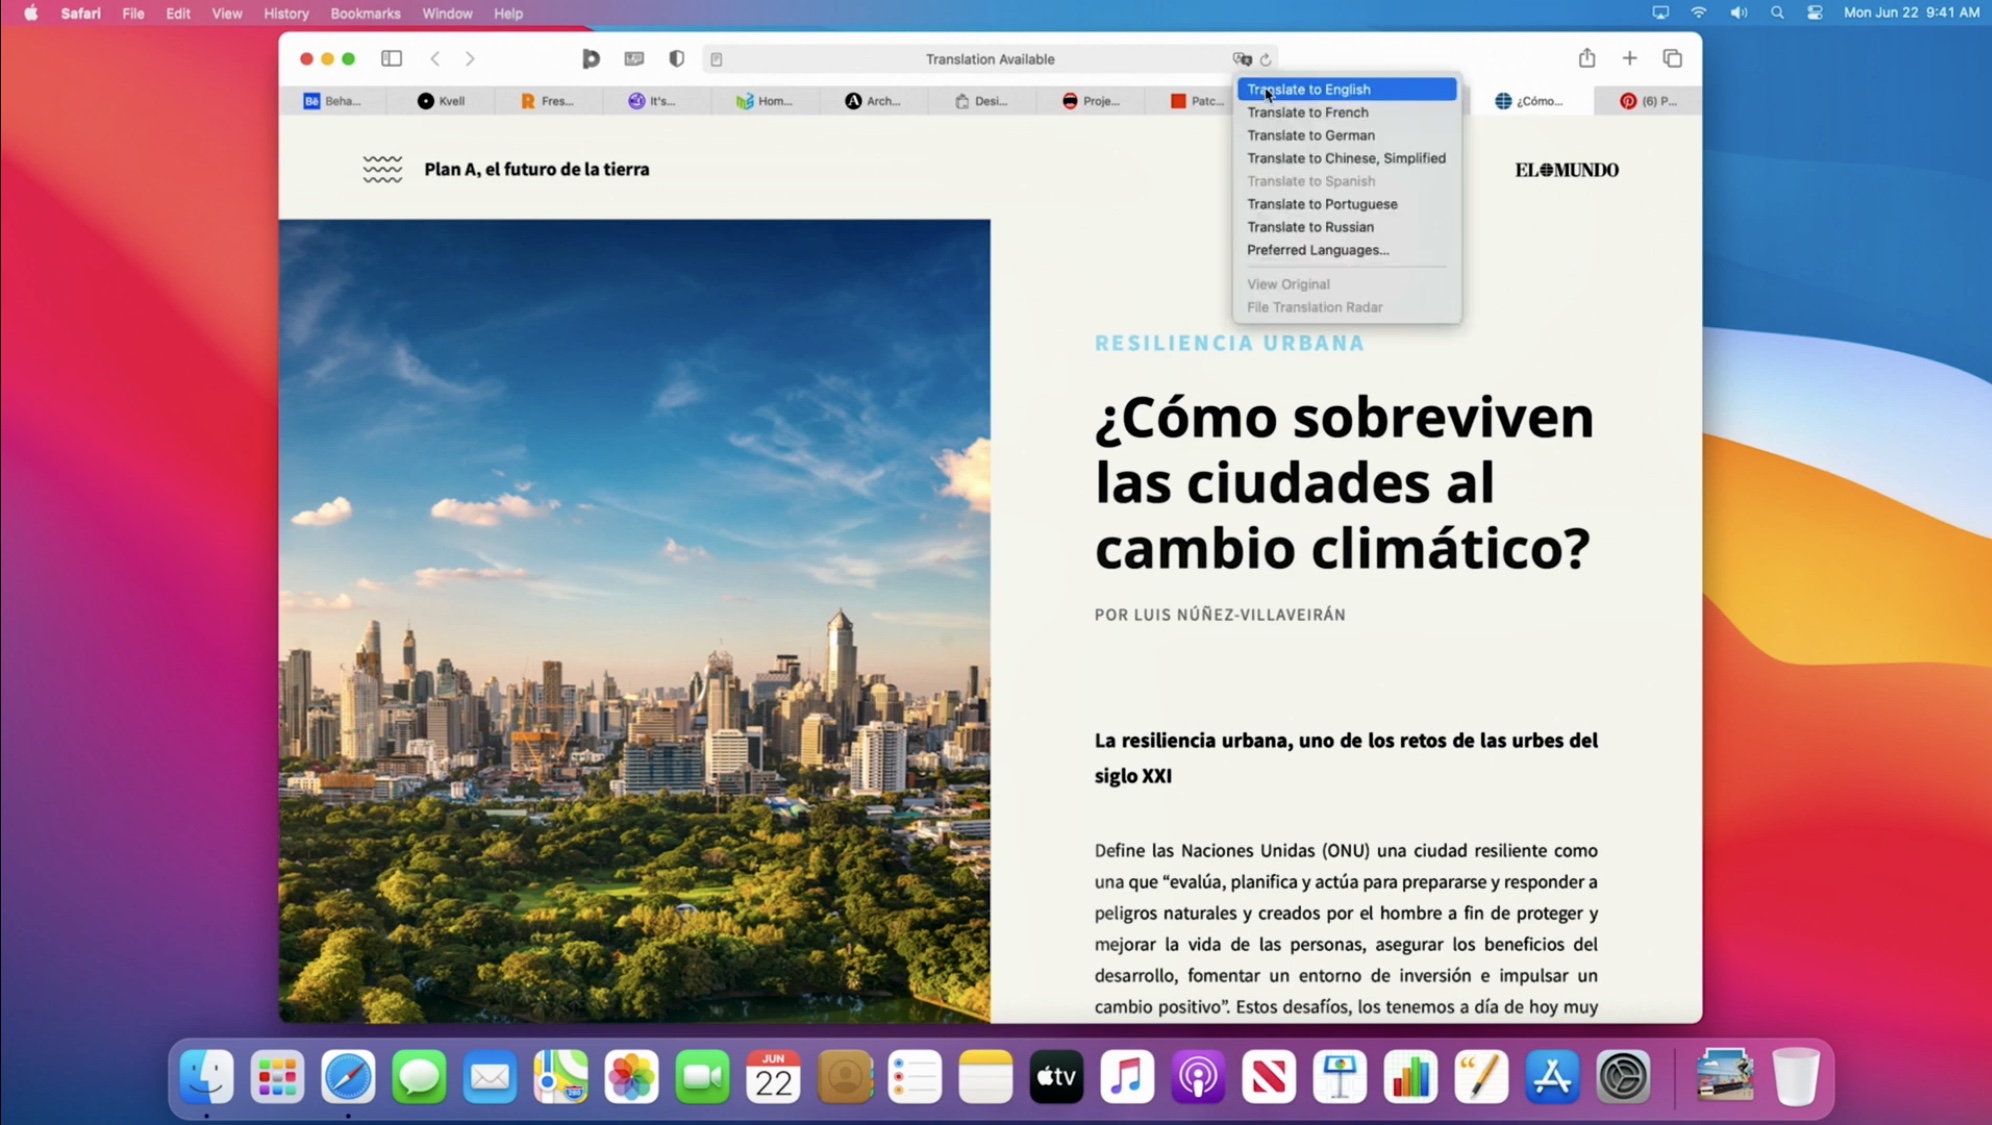Open Control Center in the menu bar
Screen dimensions: 1992x1125
(x=1814, y=13)
